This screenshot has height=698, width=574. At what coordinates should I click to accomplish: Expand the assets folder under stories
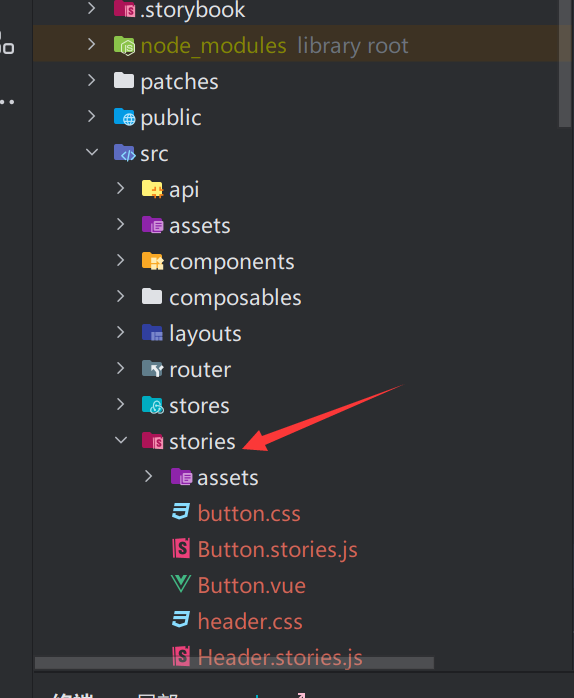coord(149,476)
